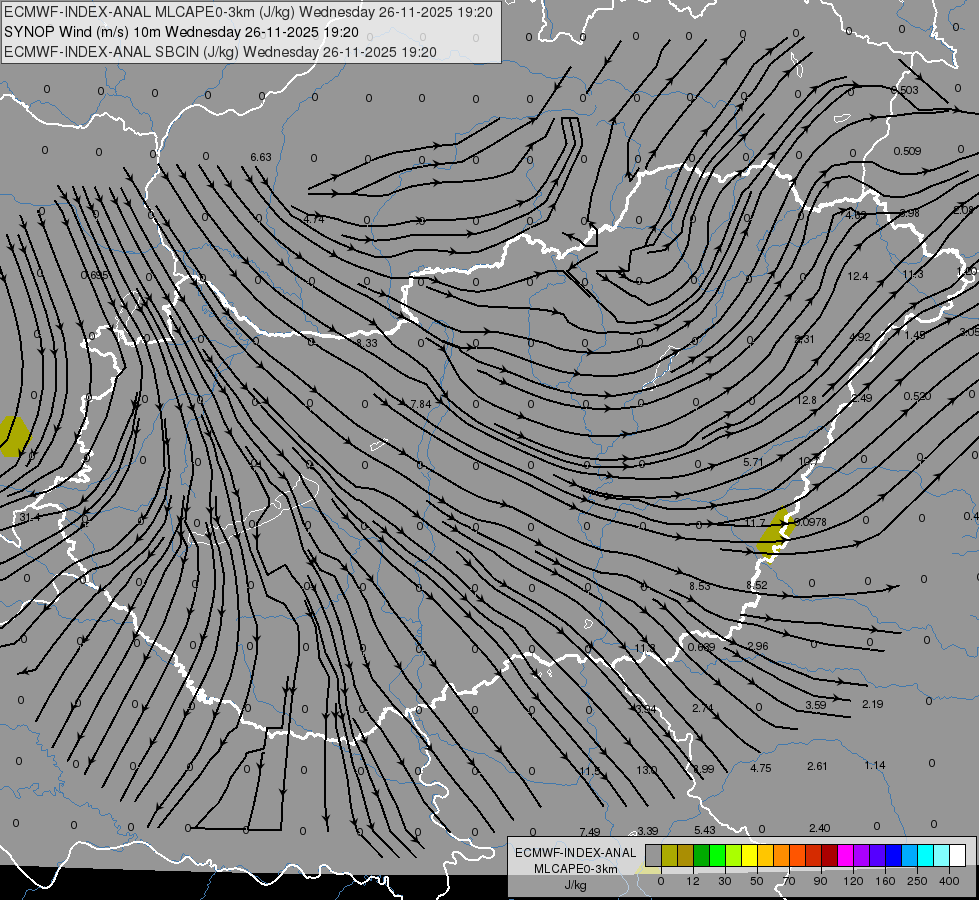This screenshot has height=900, width=979.
Task: Click the map value 2.19
Action: (872, 704)
